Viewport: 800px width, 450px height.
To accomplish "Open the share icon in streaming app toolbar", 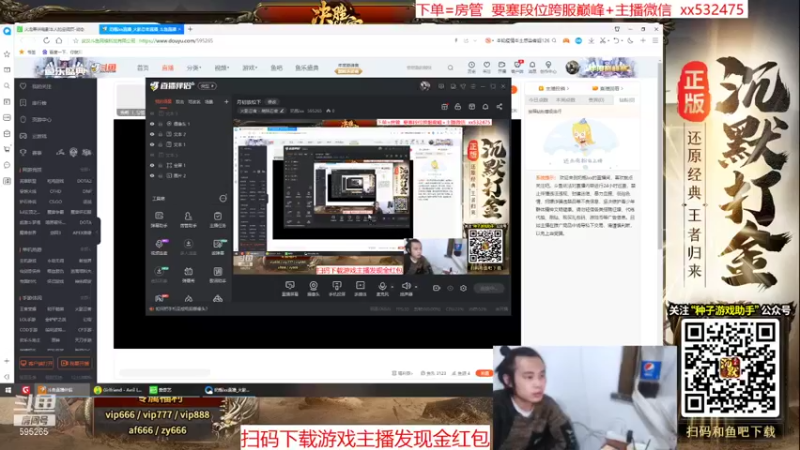I will [x=499, y=107].
